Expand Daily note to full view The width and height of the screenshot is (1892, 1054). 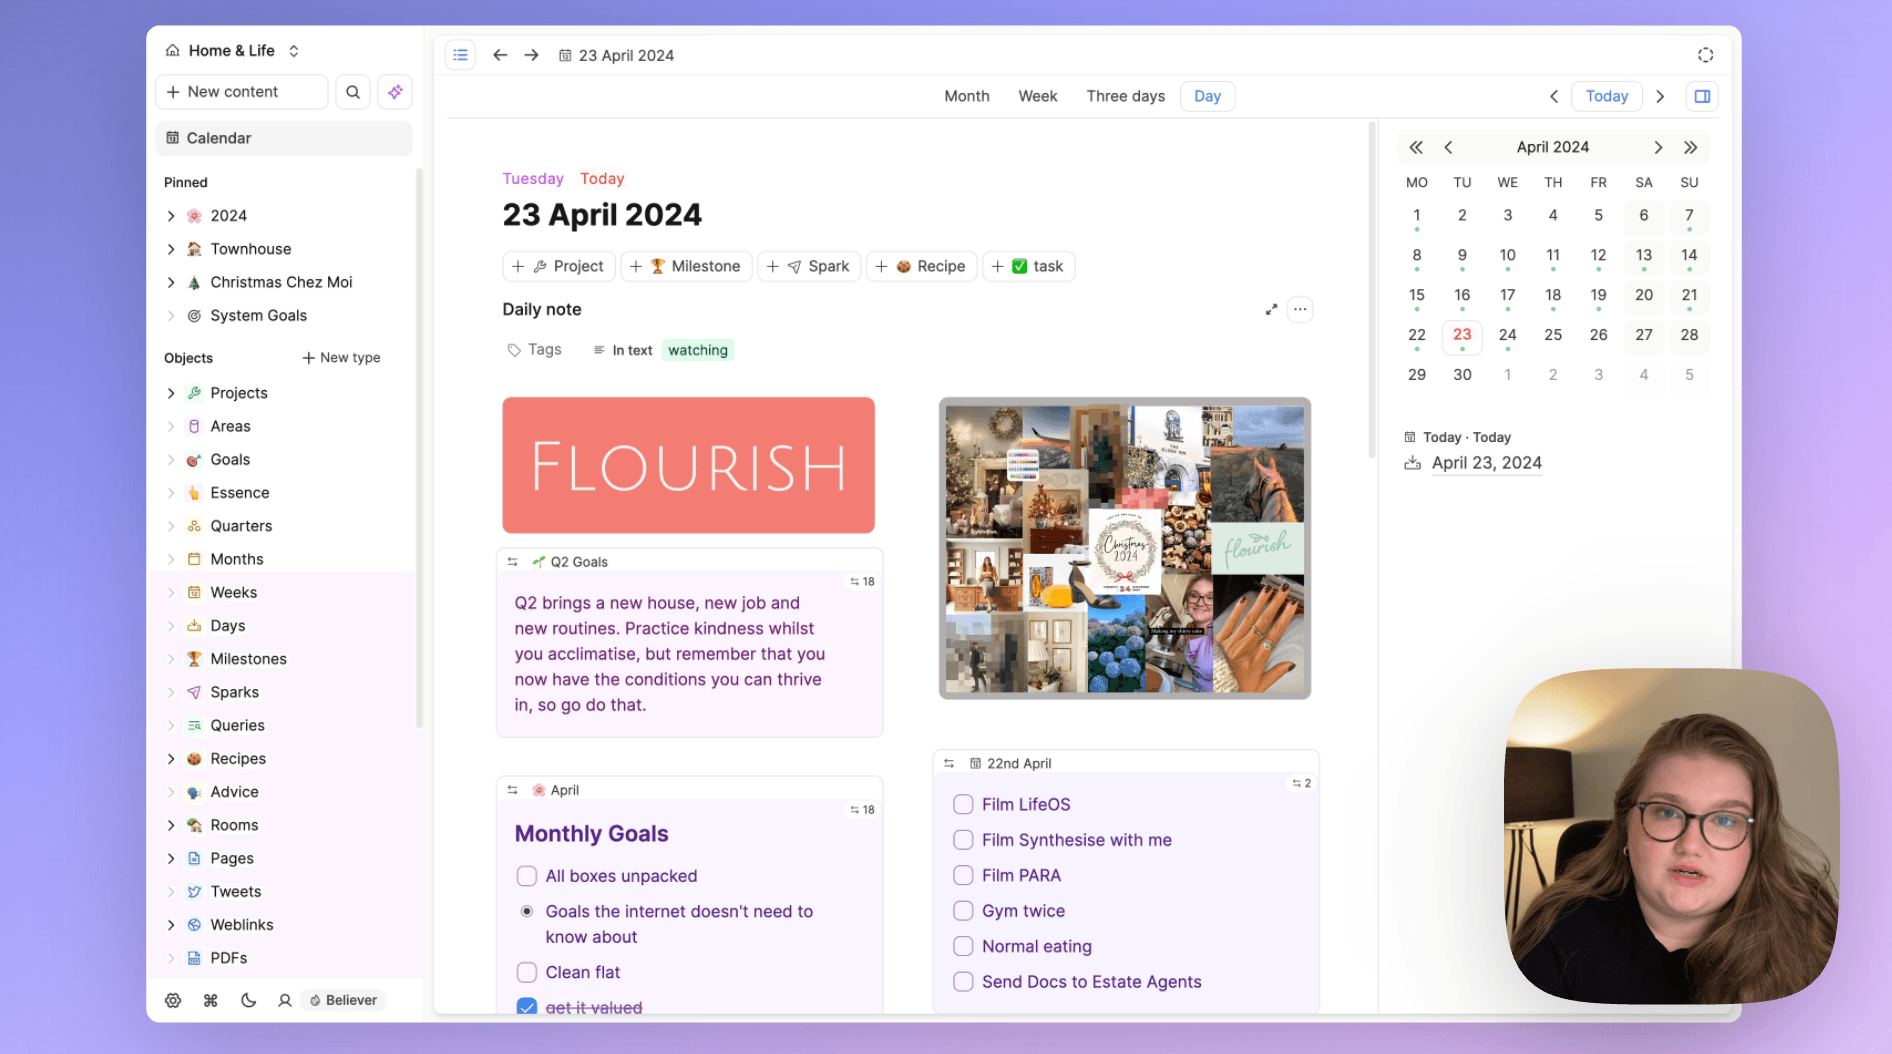pyautogui.click(x=1271, y=310)
